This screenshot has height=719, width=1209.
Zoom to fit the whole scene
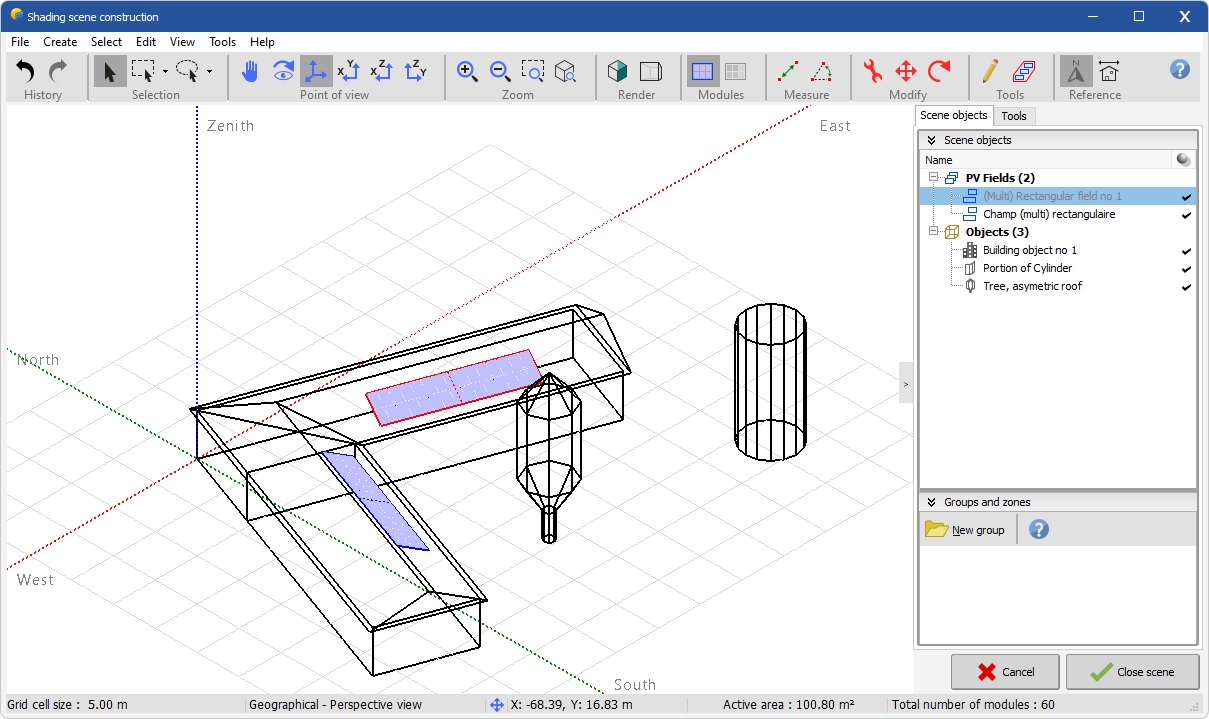point(566,71)
